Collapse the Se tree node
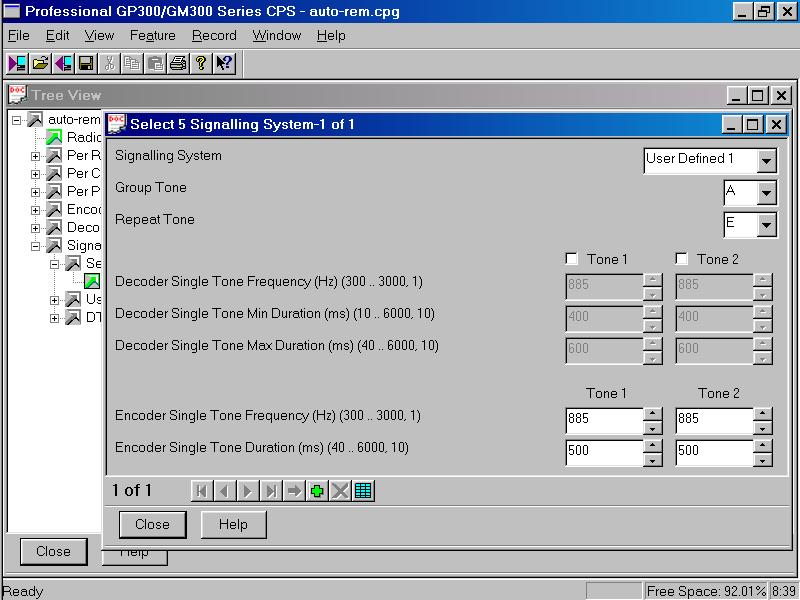The height and width of the screenshot is (600, 800). tap(54, 264)
